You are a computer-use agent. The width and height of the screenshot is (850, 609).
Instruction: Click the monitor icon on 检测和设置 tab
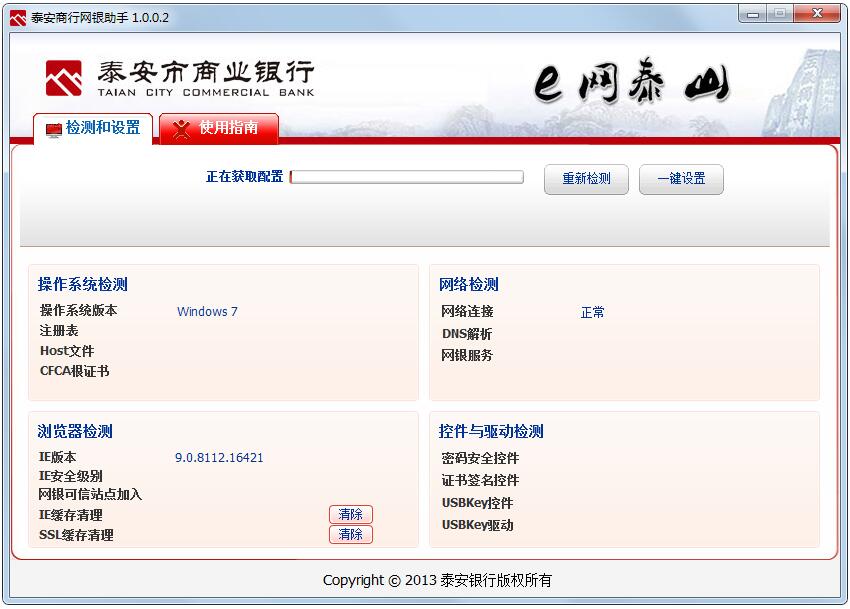pos(54,130)
